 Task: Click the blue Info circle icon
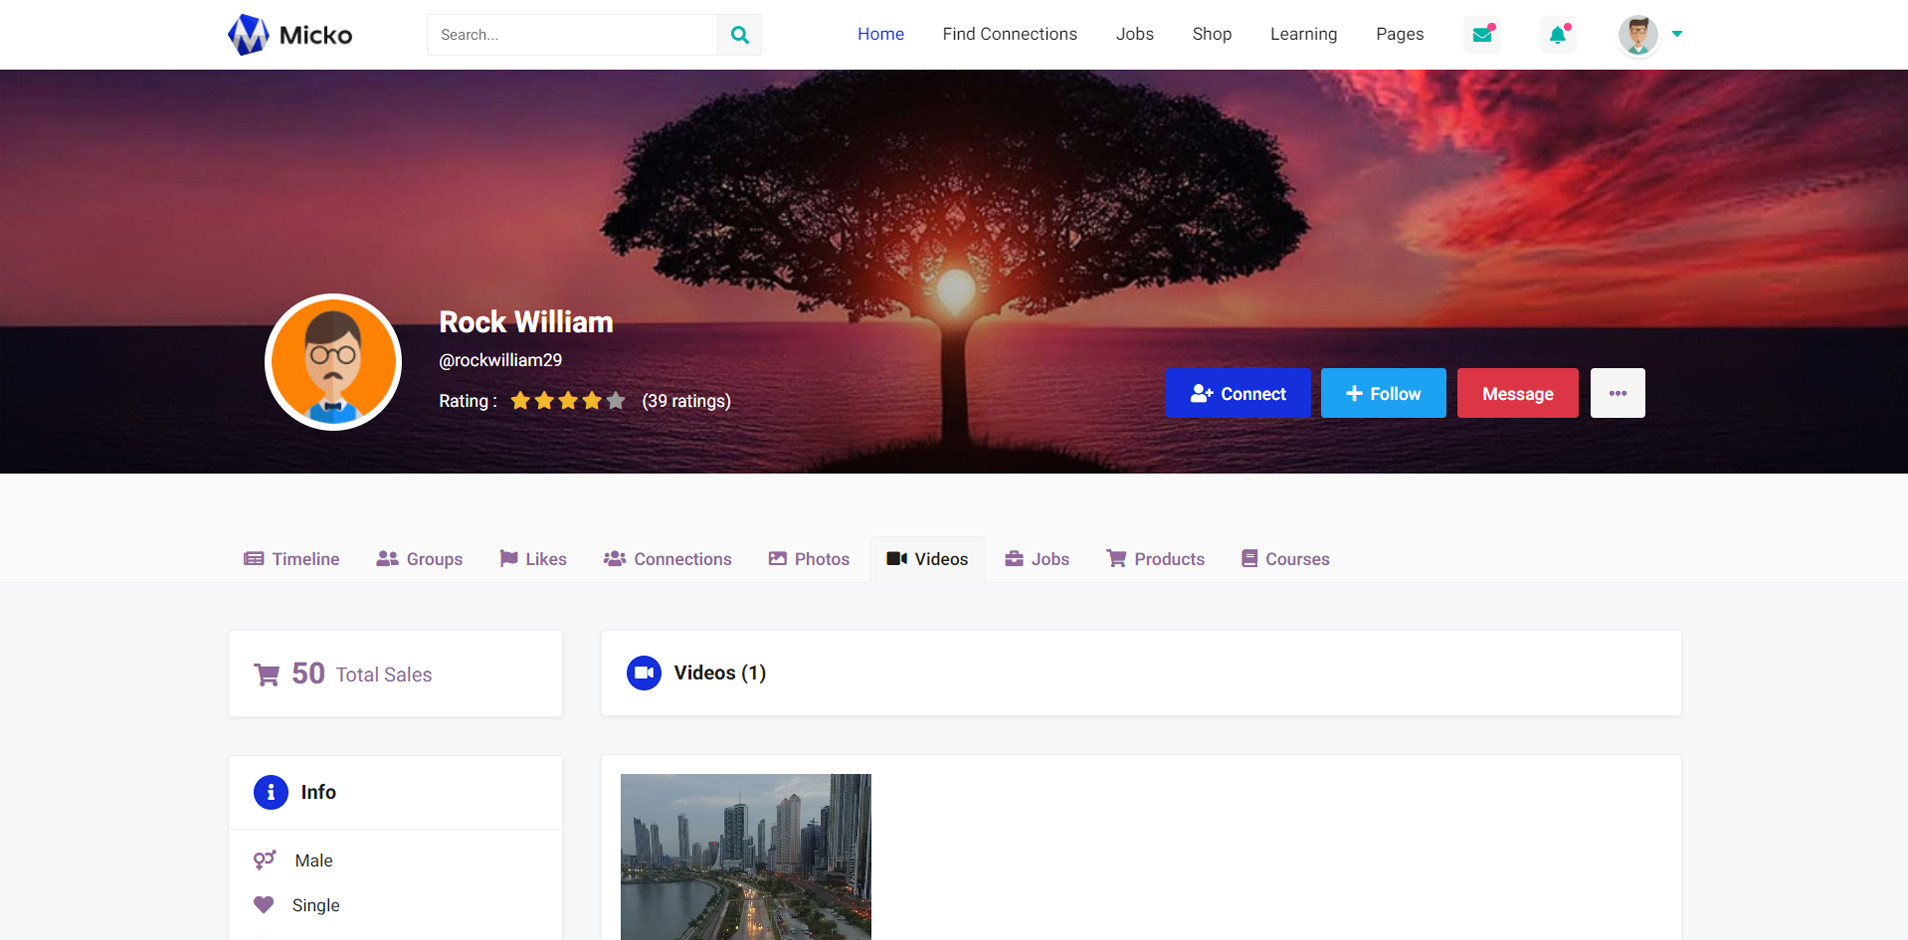(x=271, y=792)
